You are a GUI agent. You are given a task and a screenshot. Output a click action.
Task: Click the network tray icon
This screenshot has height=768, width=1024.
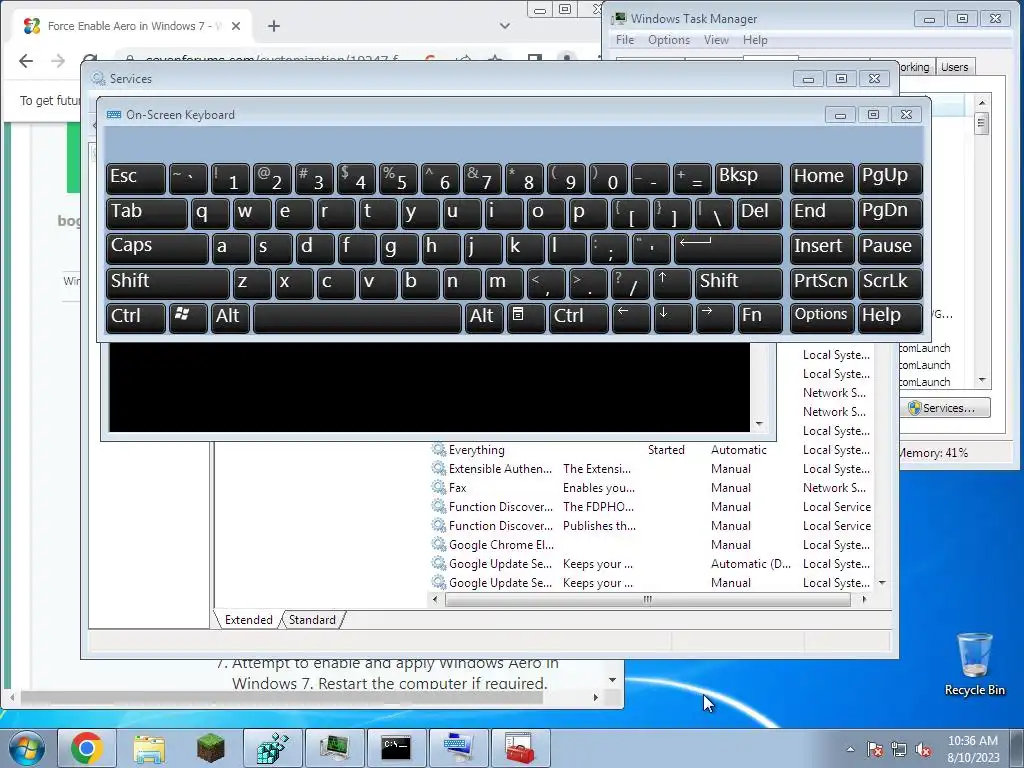pos(899,750)
